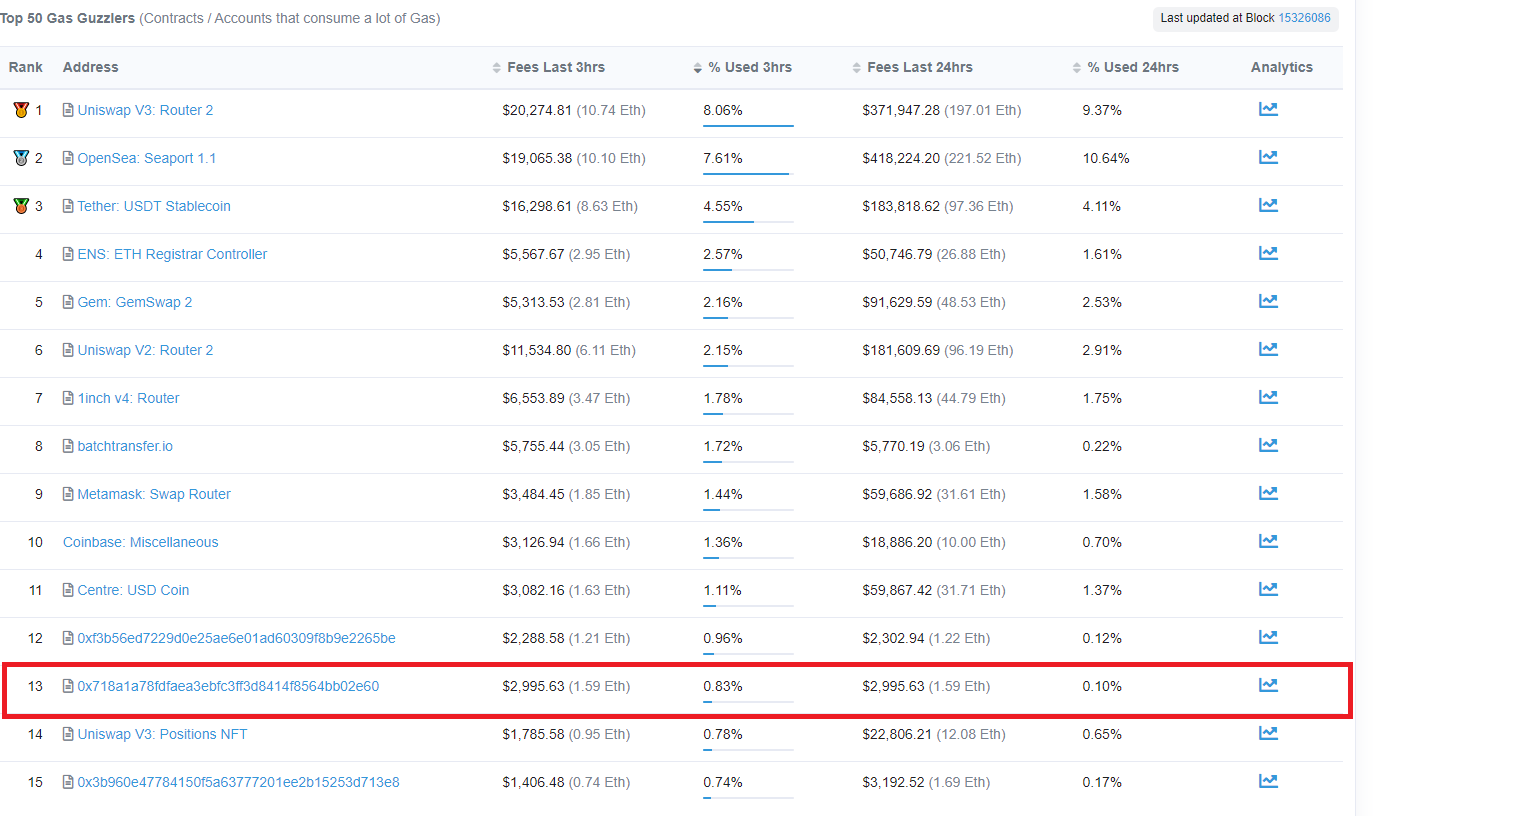Click contract icon beside 1inch v4: Router
This screenshot has height=816, width=1534.
click(x=68, y=398)
